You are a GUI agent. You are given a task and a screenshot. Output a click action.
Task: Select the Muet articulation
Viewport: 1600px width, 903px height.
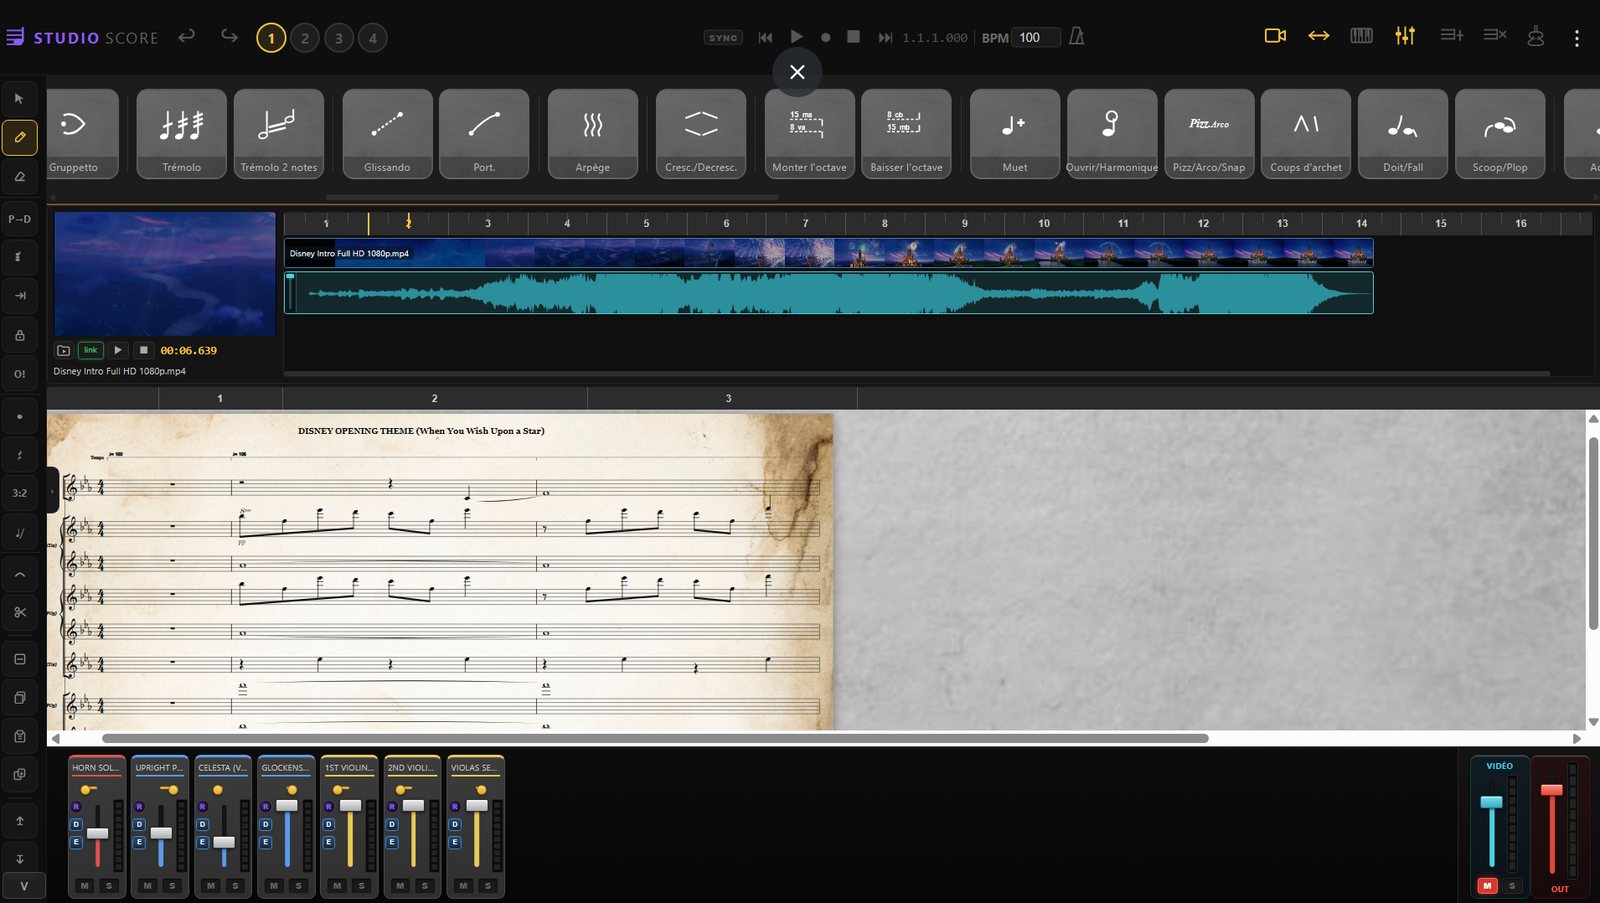click(x=1015, y=134)
